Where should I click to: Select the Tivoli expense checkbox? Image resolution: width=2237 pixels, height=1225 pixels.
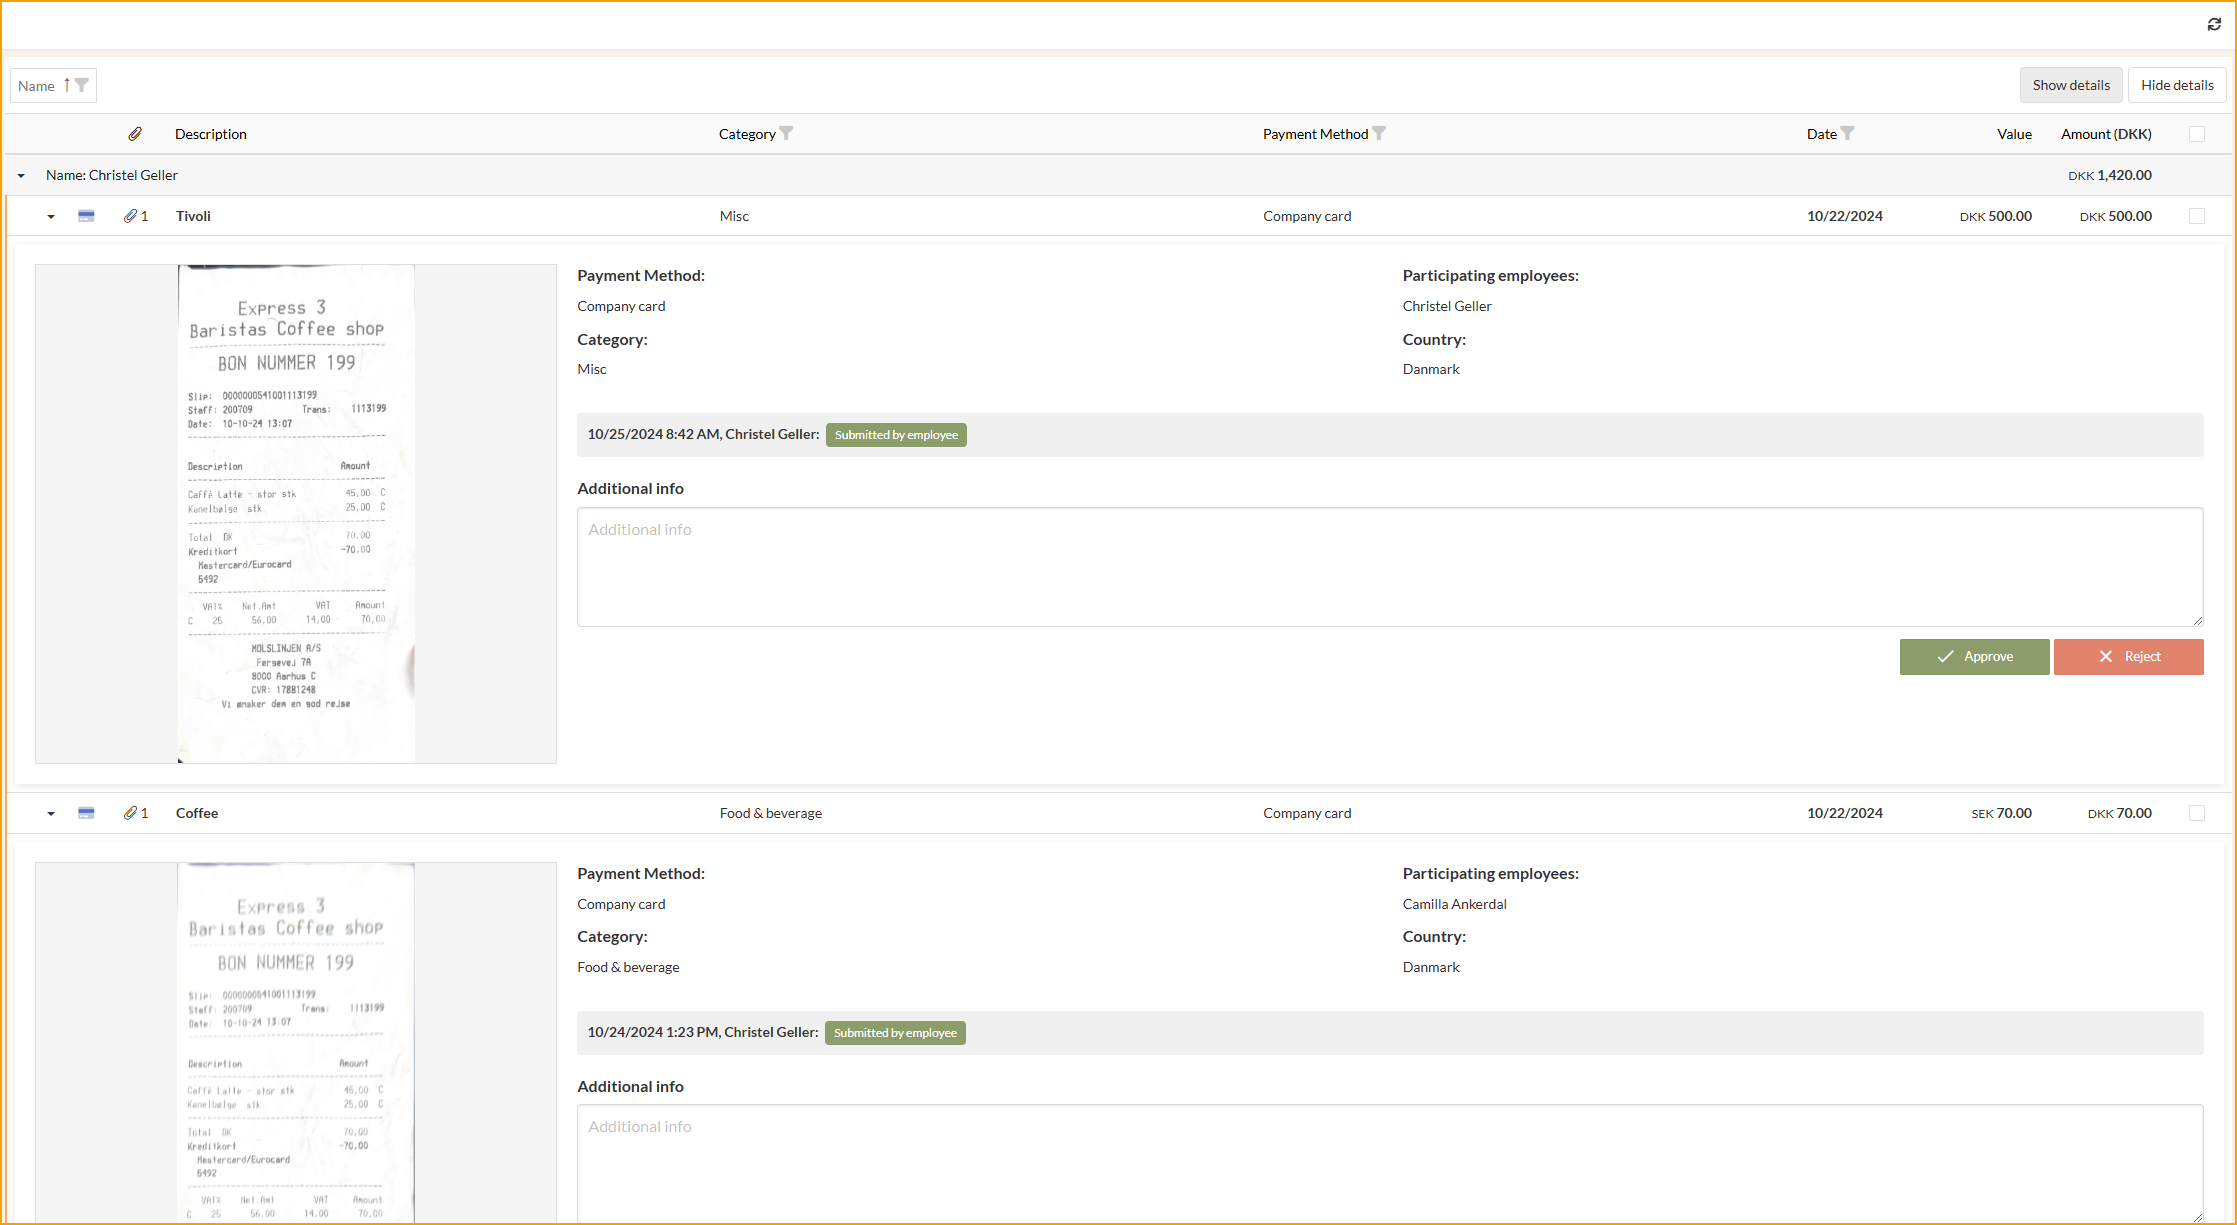2197,216
